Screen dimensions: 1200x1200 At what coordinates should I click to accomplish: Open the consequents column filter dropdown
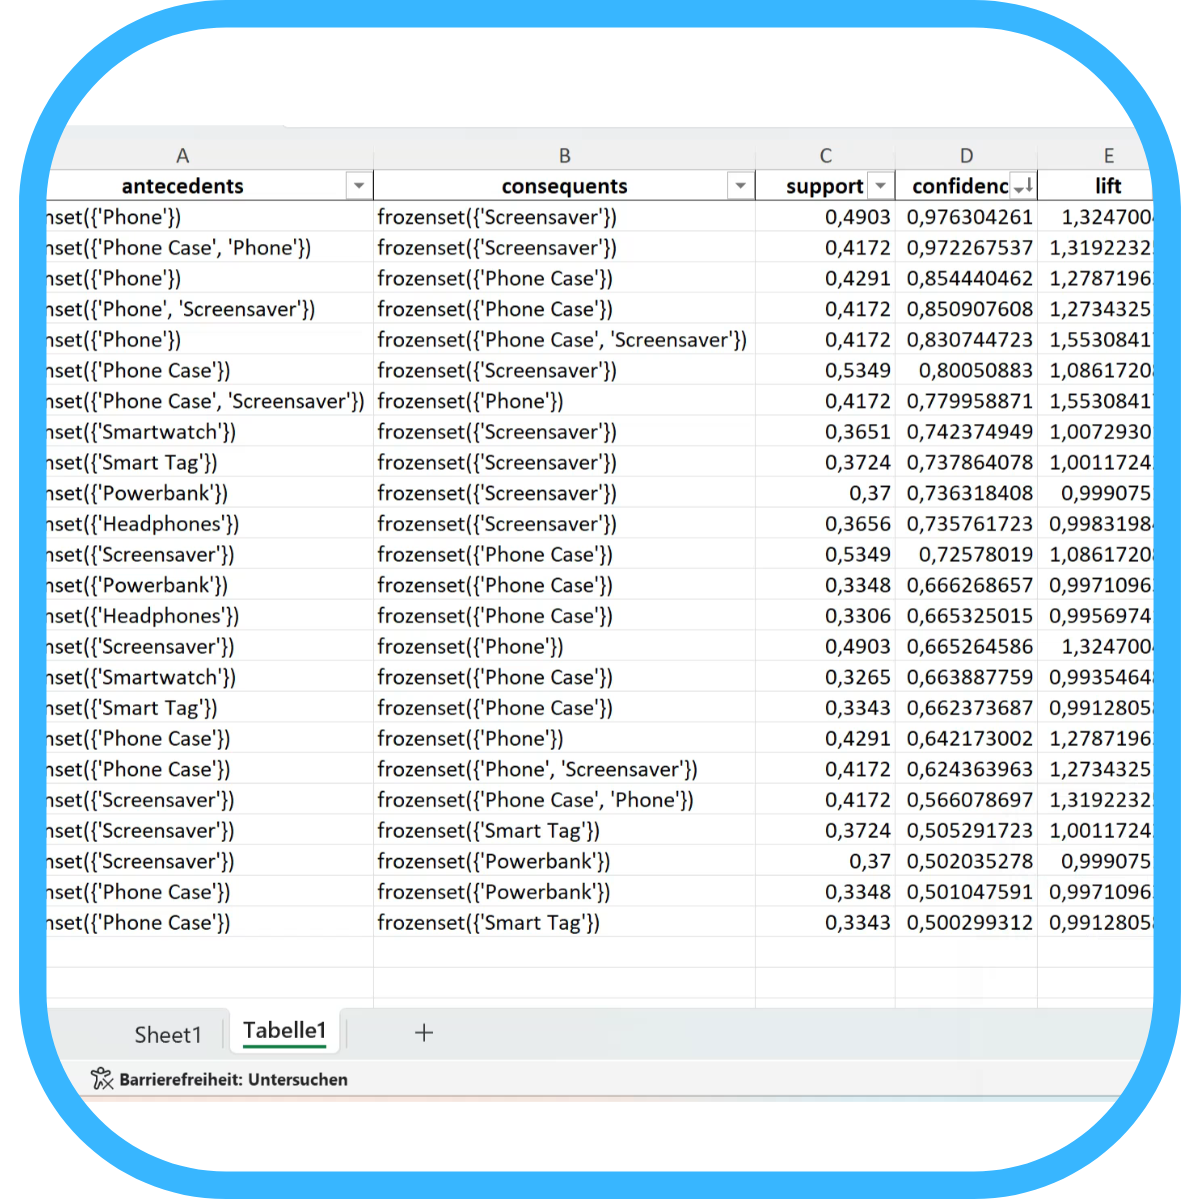click(740, 186)
